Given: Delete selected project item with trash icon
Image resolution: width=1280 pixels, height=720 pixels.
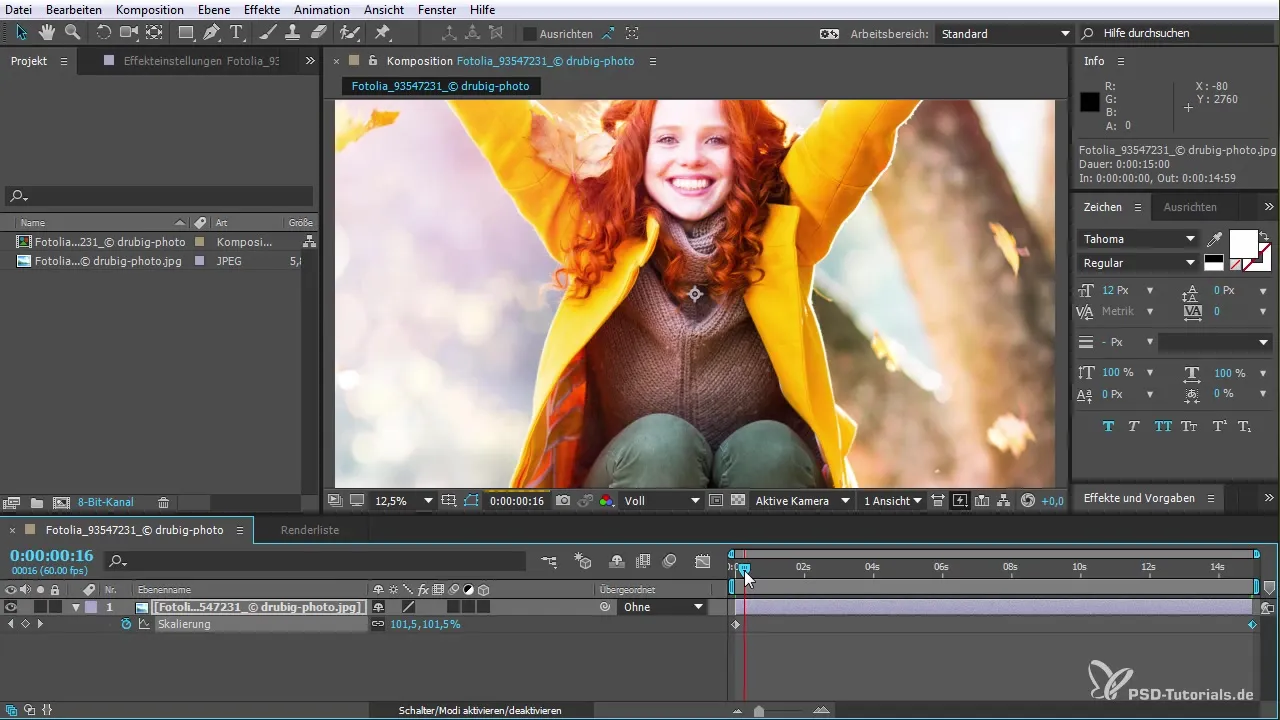Looking at the screenshot, I should point(163,502).
